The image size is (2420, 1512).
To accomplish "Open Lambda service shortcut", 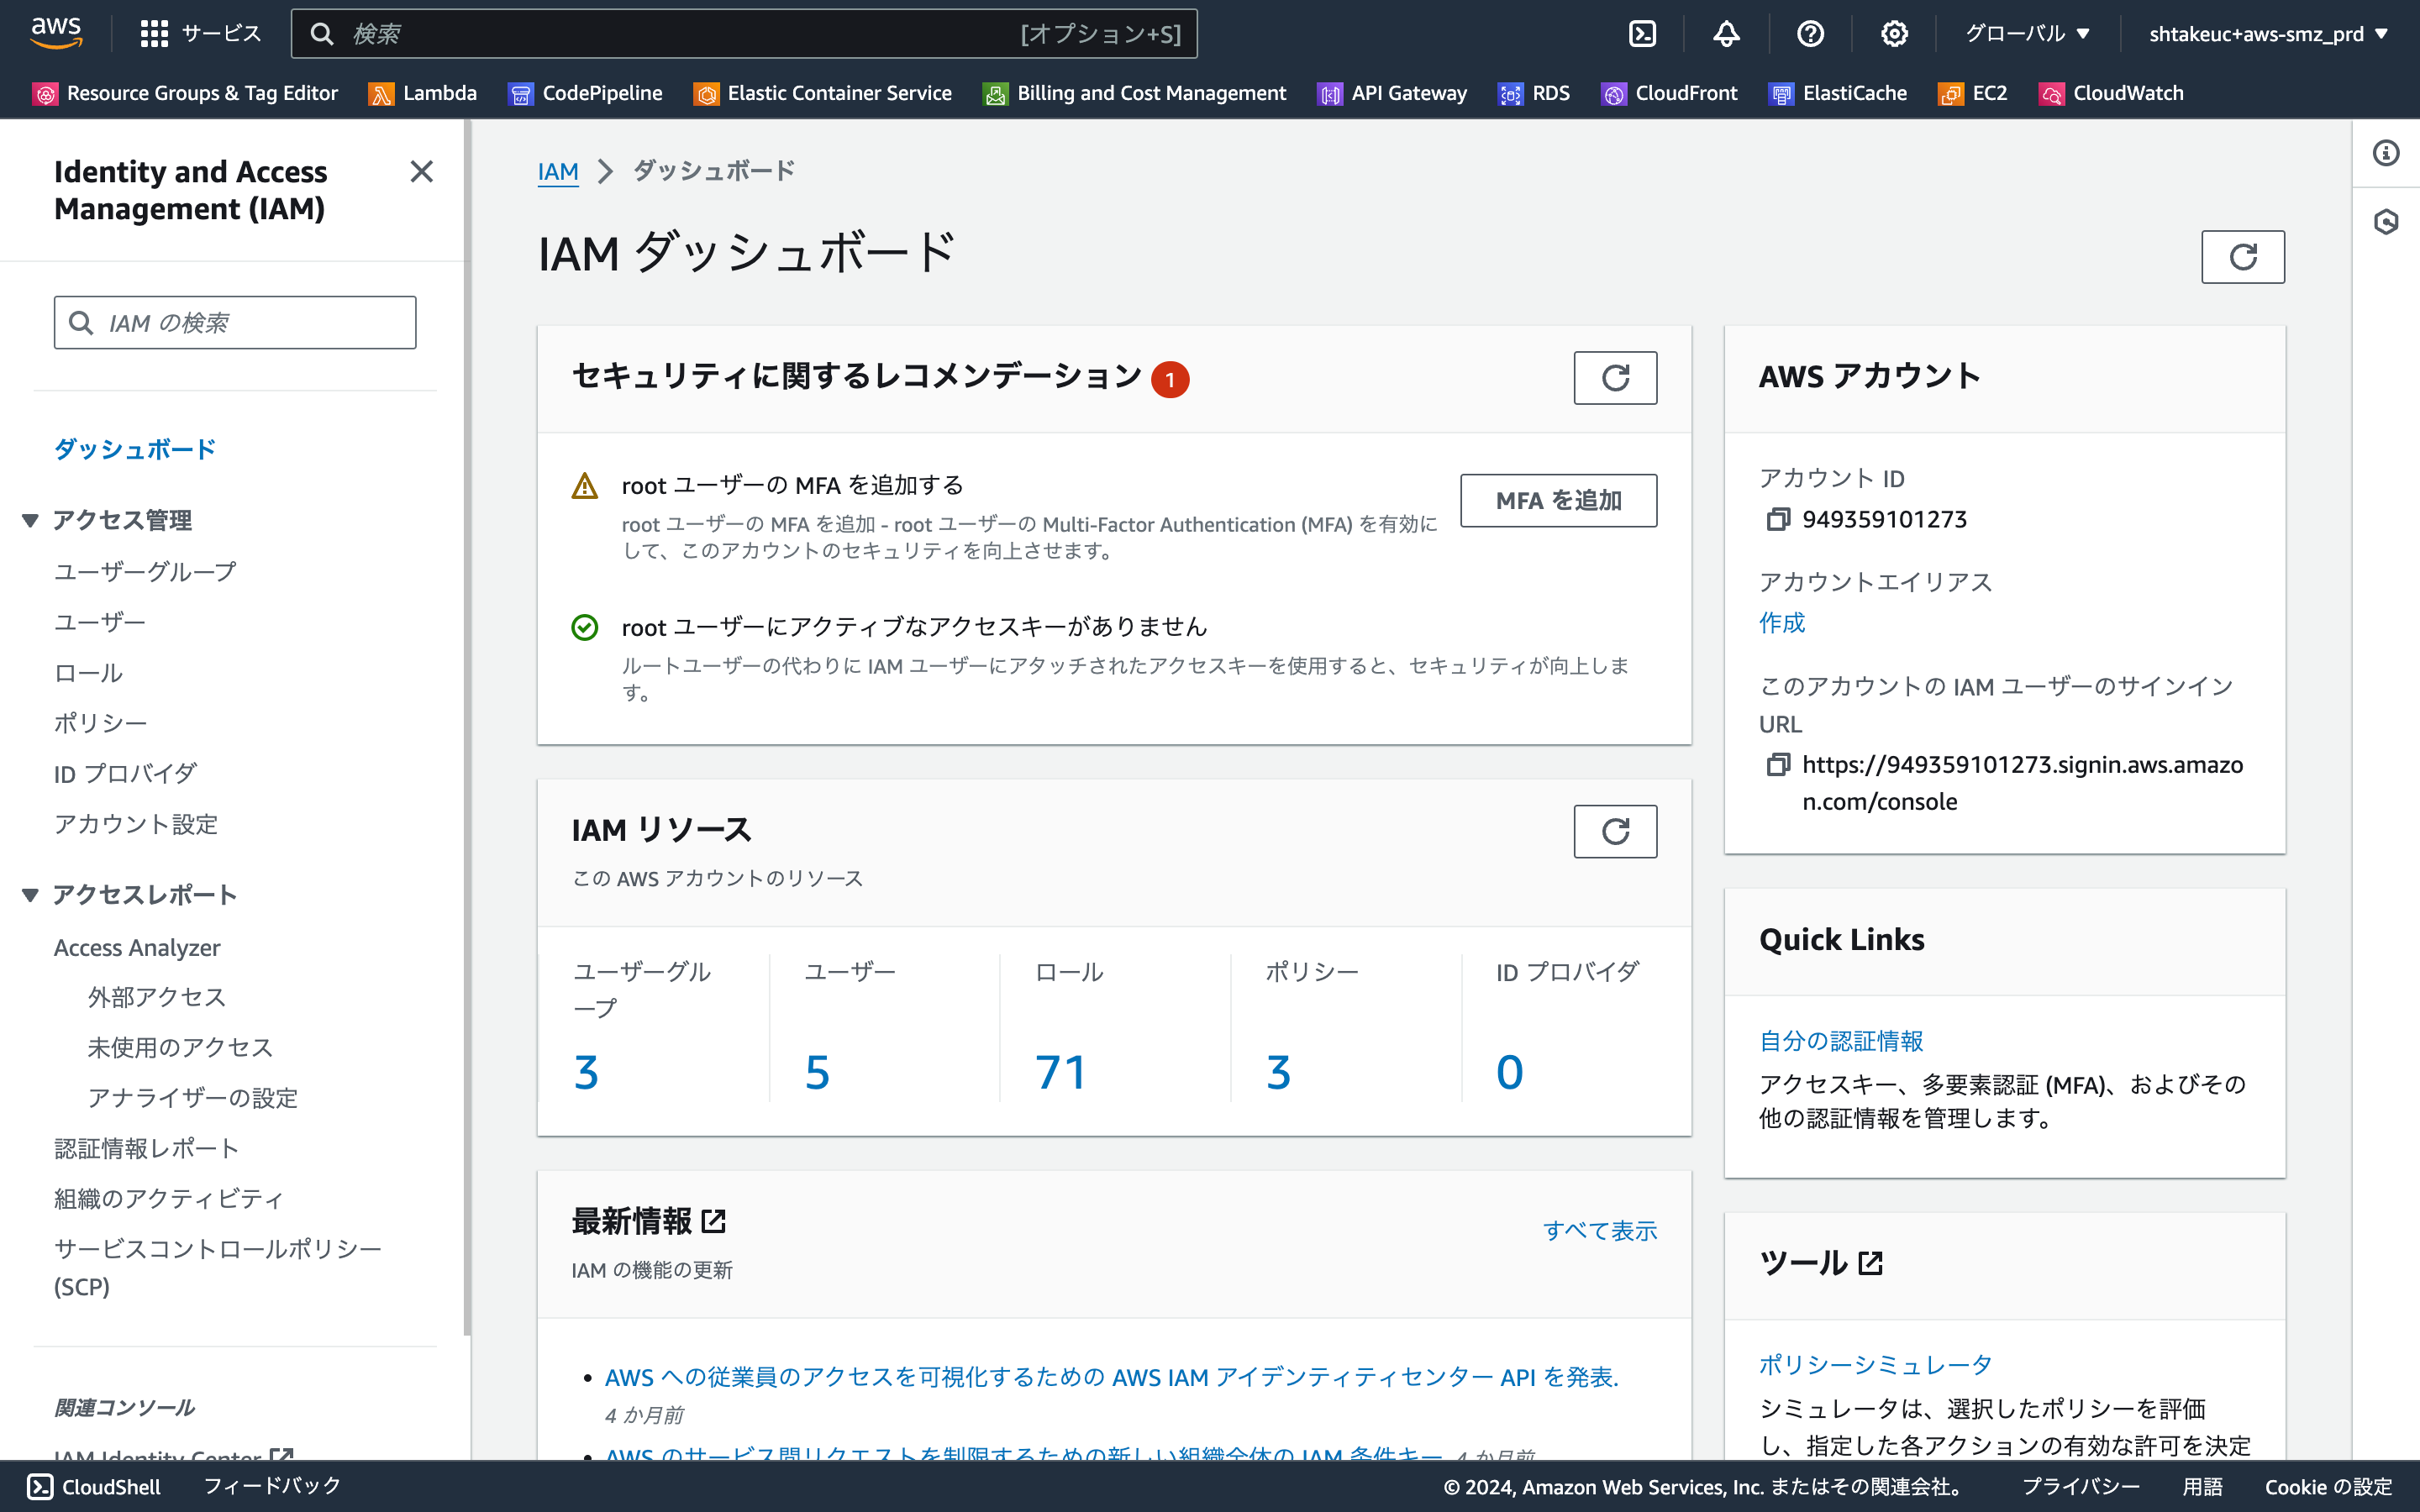I will click(x=423, y=93).
